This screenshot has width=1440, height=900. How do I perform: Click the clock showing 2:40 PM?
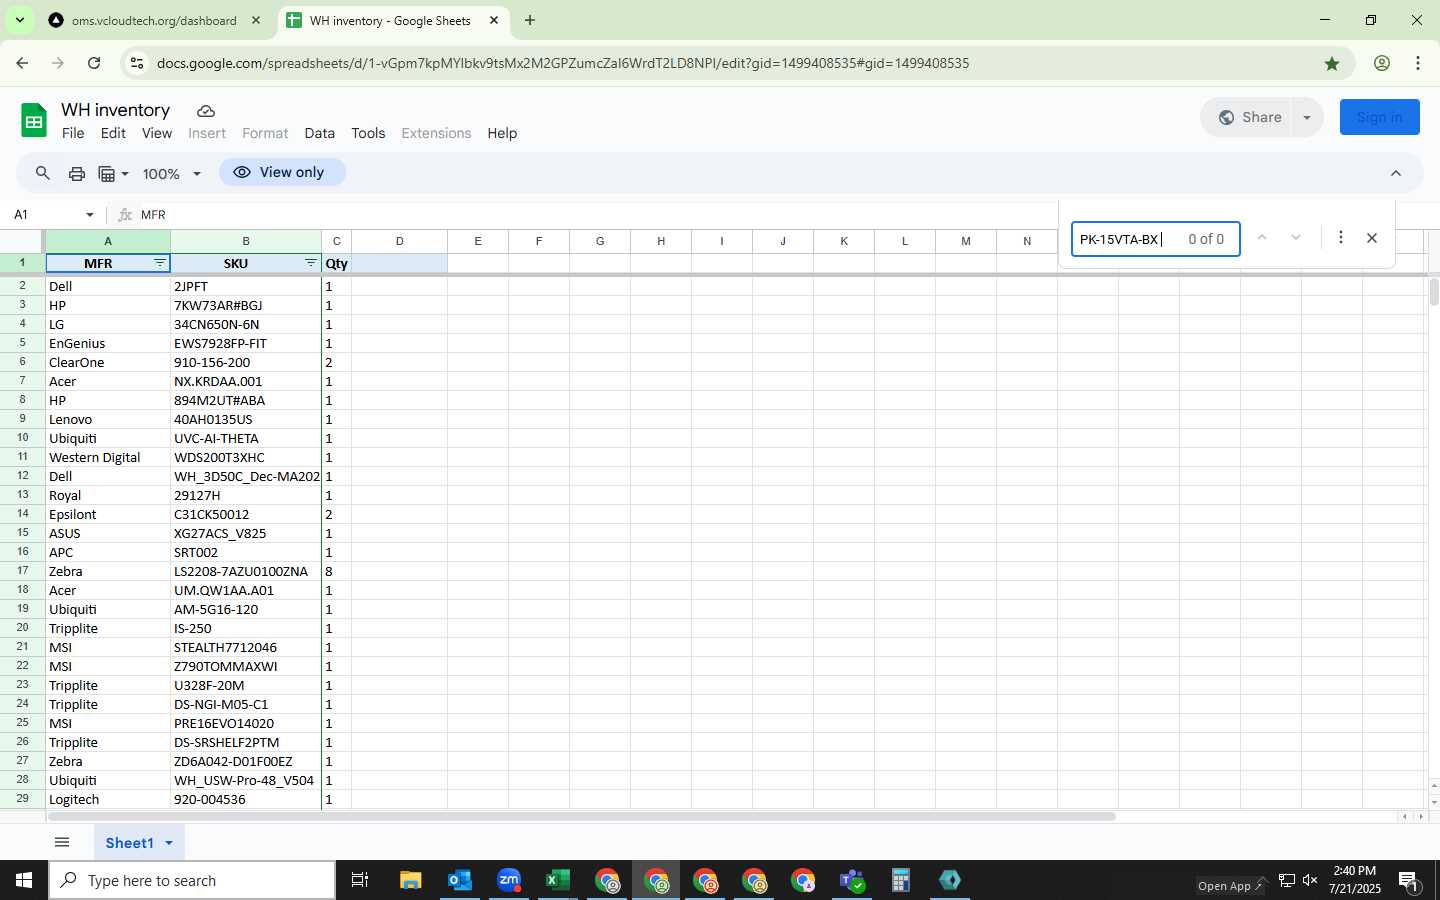pos(1355,871)
